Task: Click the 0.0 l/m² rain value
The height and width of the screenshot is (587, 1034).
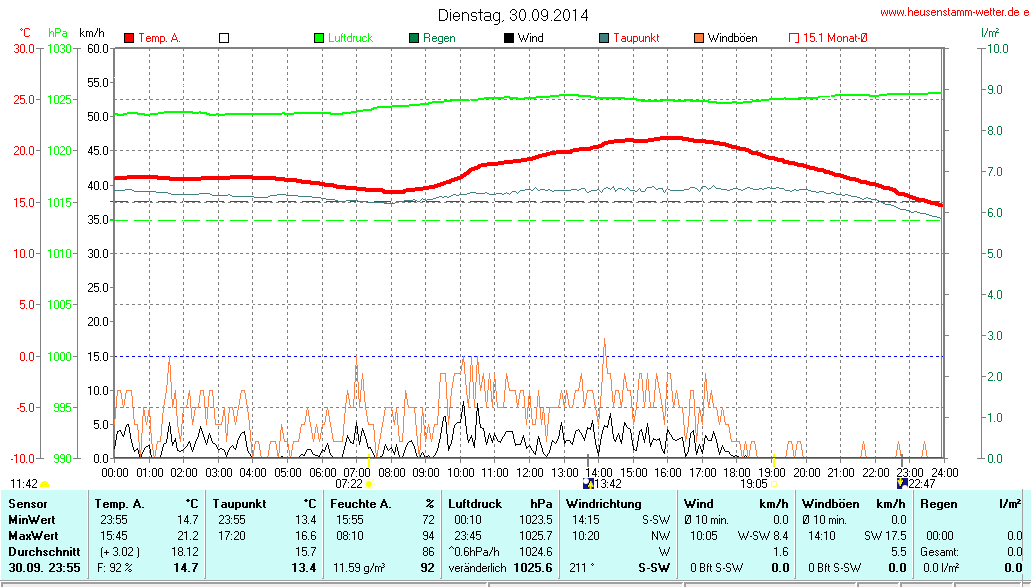Action: [x=941, y=568]
